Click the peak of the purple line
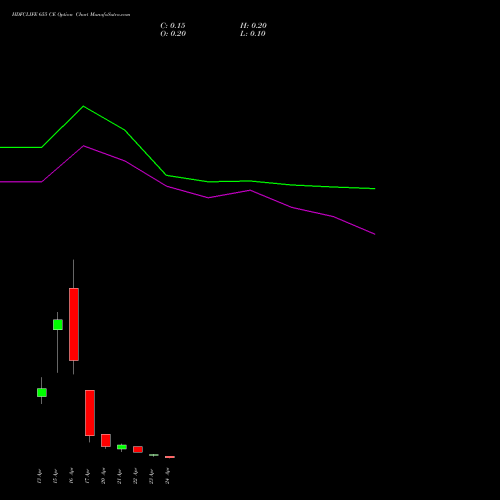Image resolution: width=500 pixels, height=500 pixels. point(84,146)
